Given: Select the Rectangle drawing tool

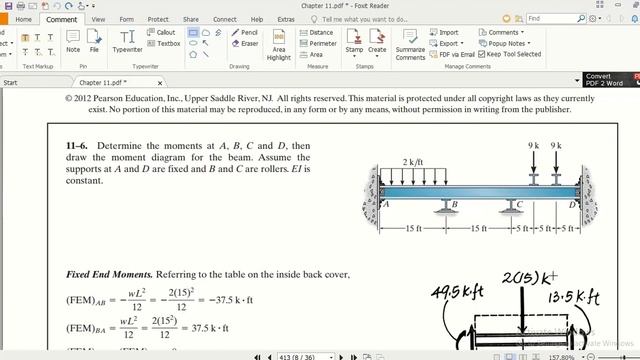Looking at the screenshot, I should (x=193, y=32).
